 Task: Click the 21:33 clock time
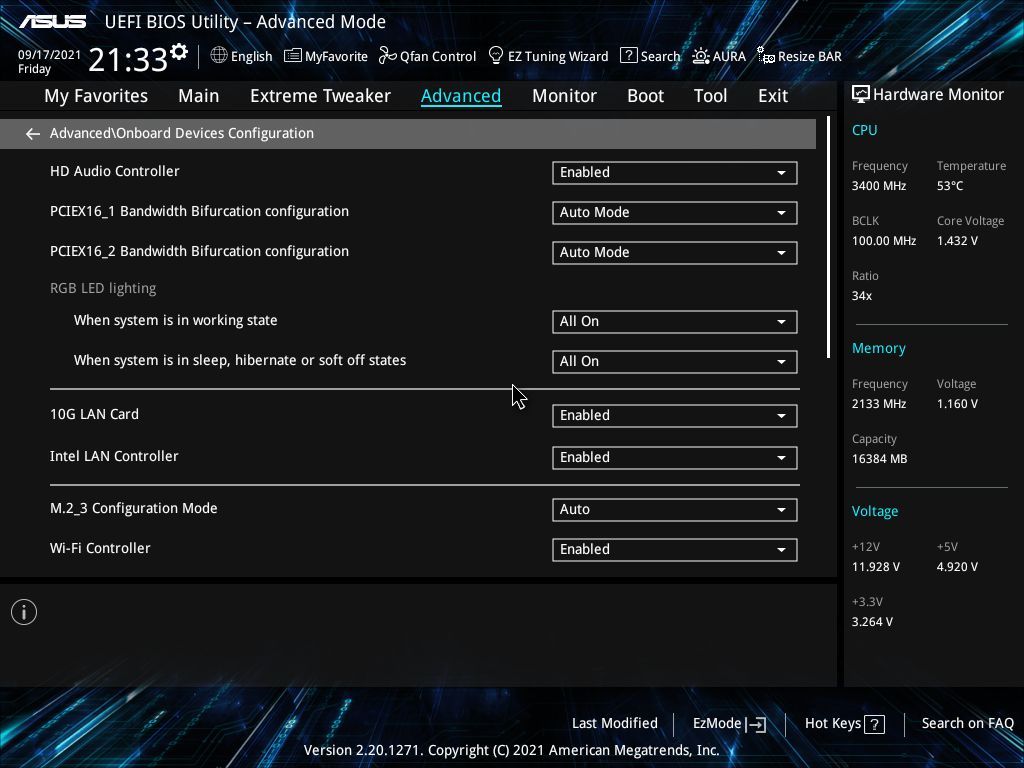(128, 59)
